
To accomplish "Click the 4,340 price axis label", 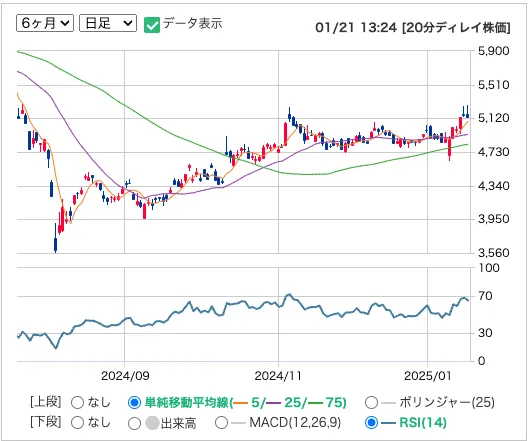I will pos(493,185).
